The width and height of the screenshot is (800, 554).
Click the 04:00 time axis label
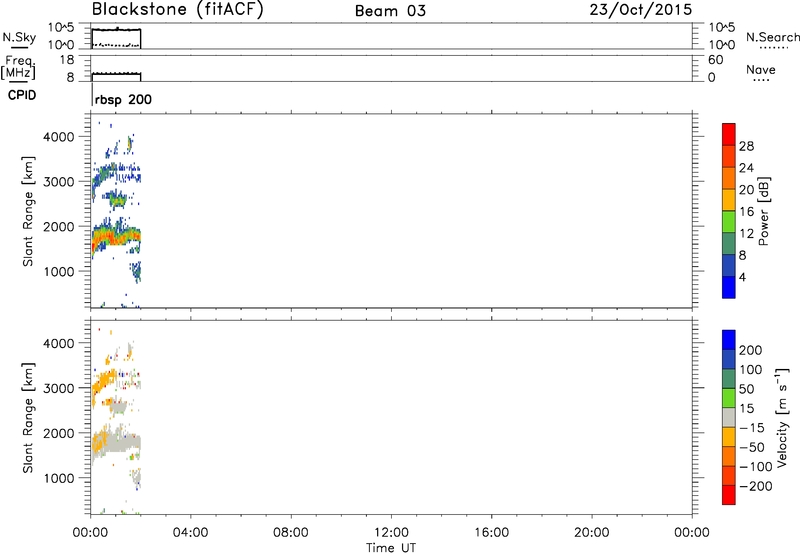pyautogui.click(x=190, y=533)
